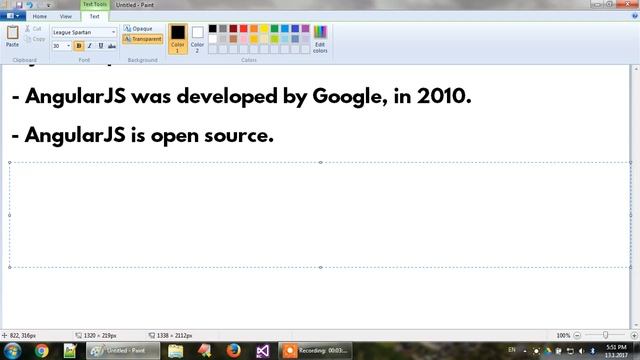Screen dimensions: 640x360
Task: Choose the red color swatch
Action: [x=244, y=28]
